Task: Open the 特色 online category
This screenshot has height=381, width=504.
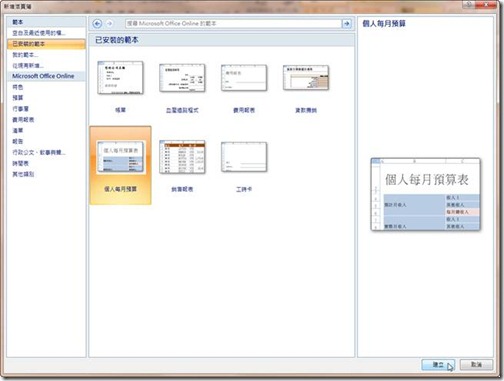Action: (x=18, y=87)
